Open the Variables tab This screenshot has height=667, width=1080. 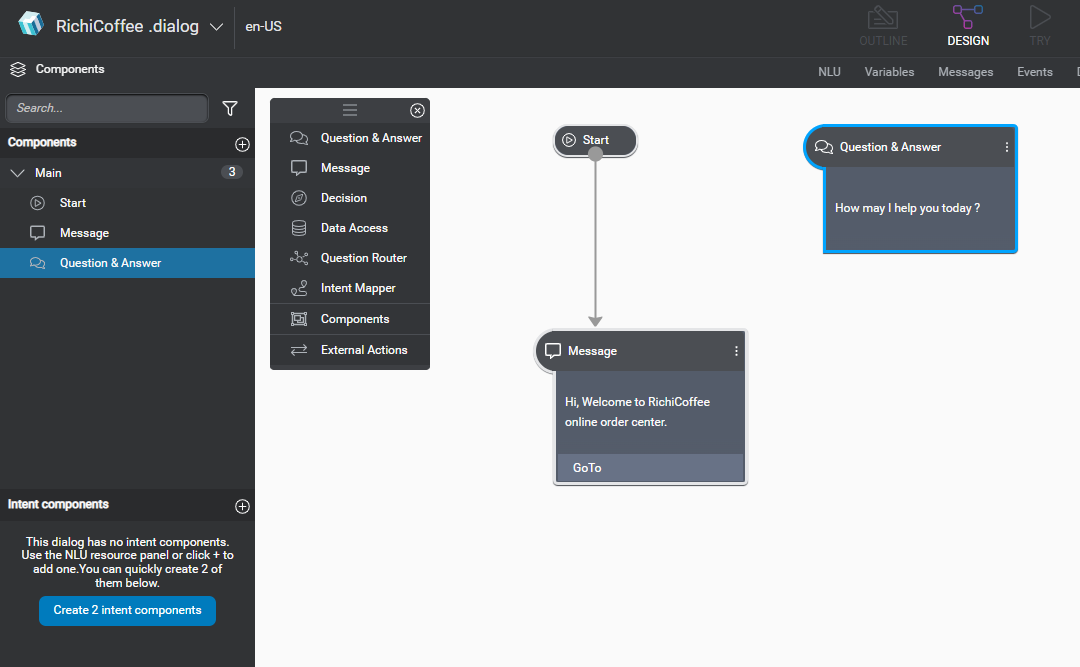coord(889,72)
